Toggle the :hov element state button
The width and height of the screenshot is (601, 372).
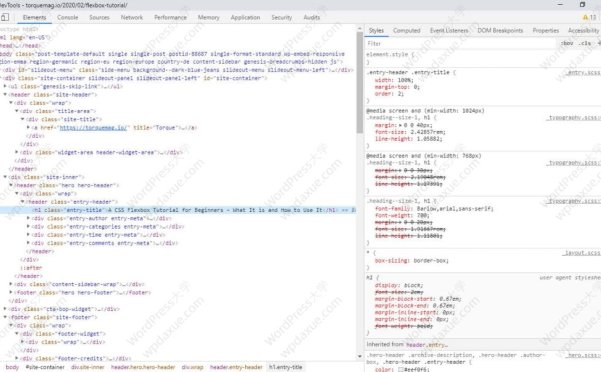click(567, 44)
